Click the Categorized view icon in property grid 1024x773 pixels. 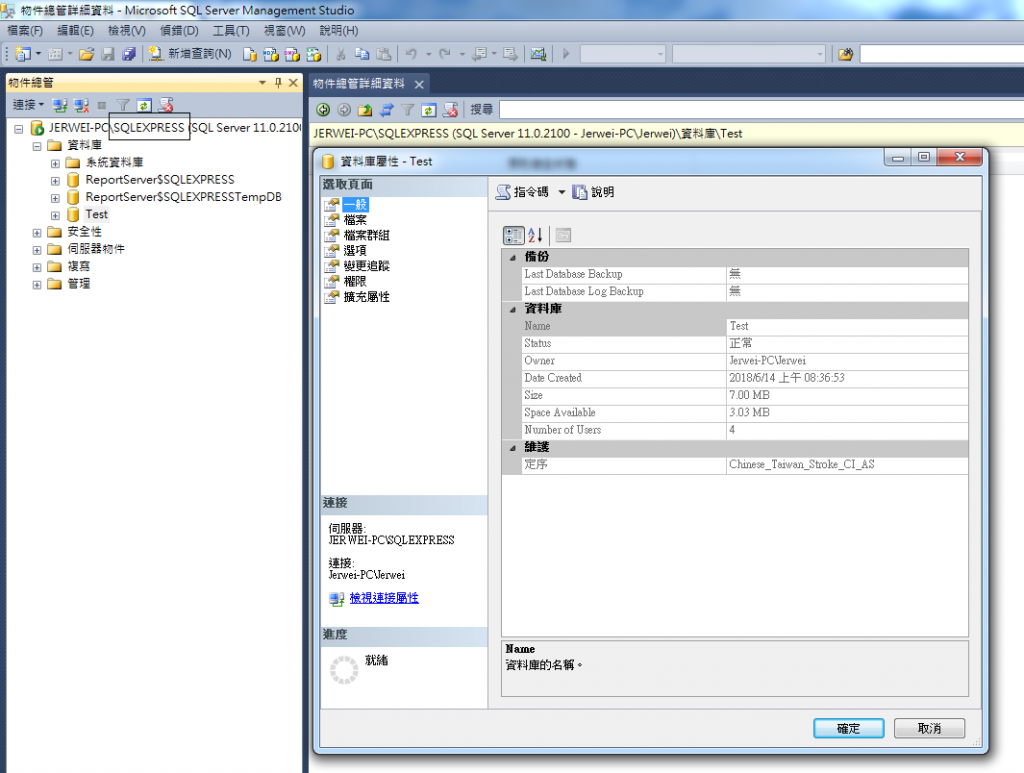(513, 235)
